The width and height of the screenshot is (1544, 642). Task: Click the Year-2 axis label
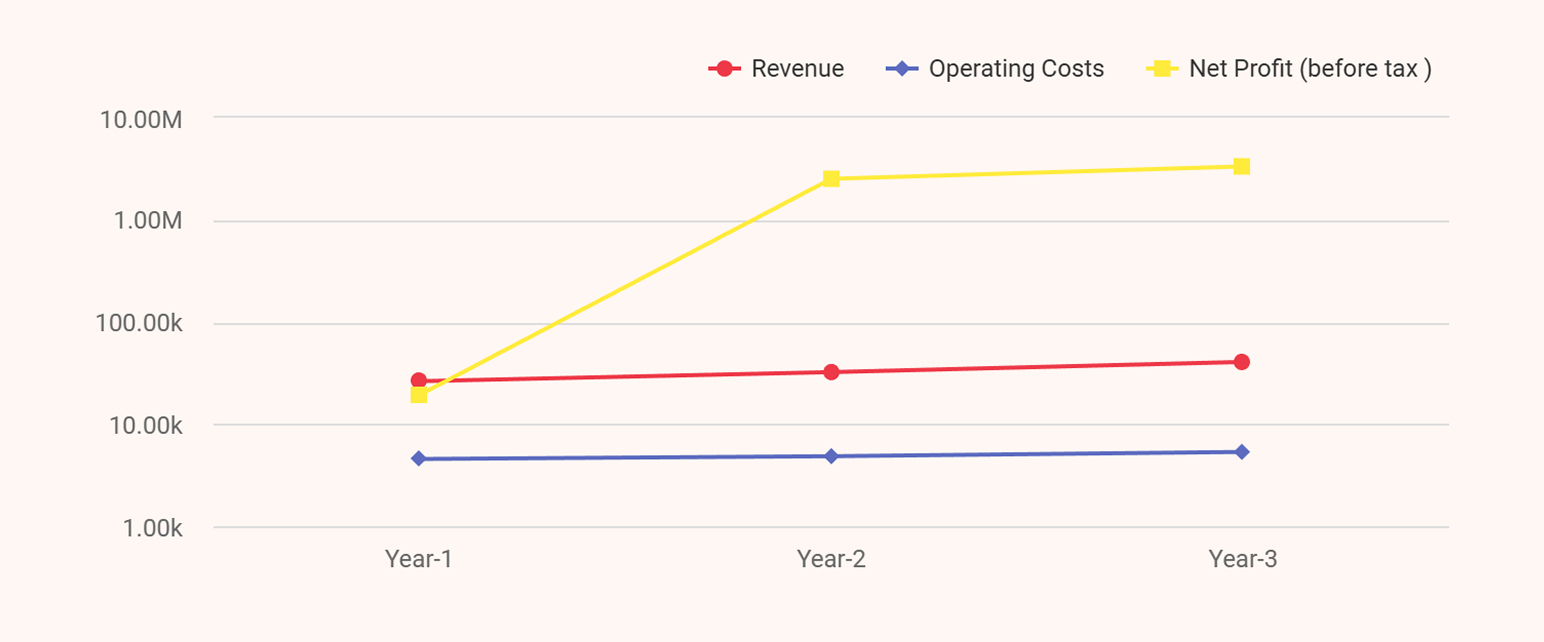point(830,559)
